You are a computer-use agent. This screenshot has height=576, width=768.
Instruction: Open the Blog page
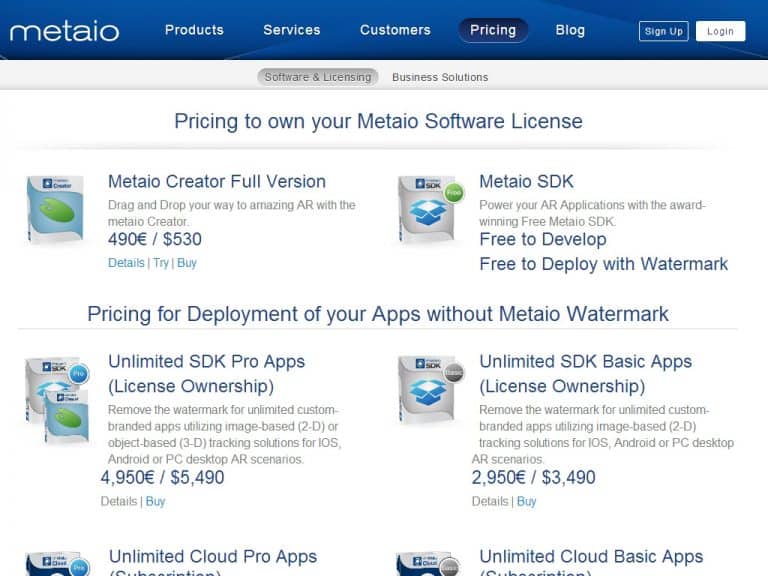(x=570, y=30)
